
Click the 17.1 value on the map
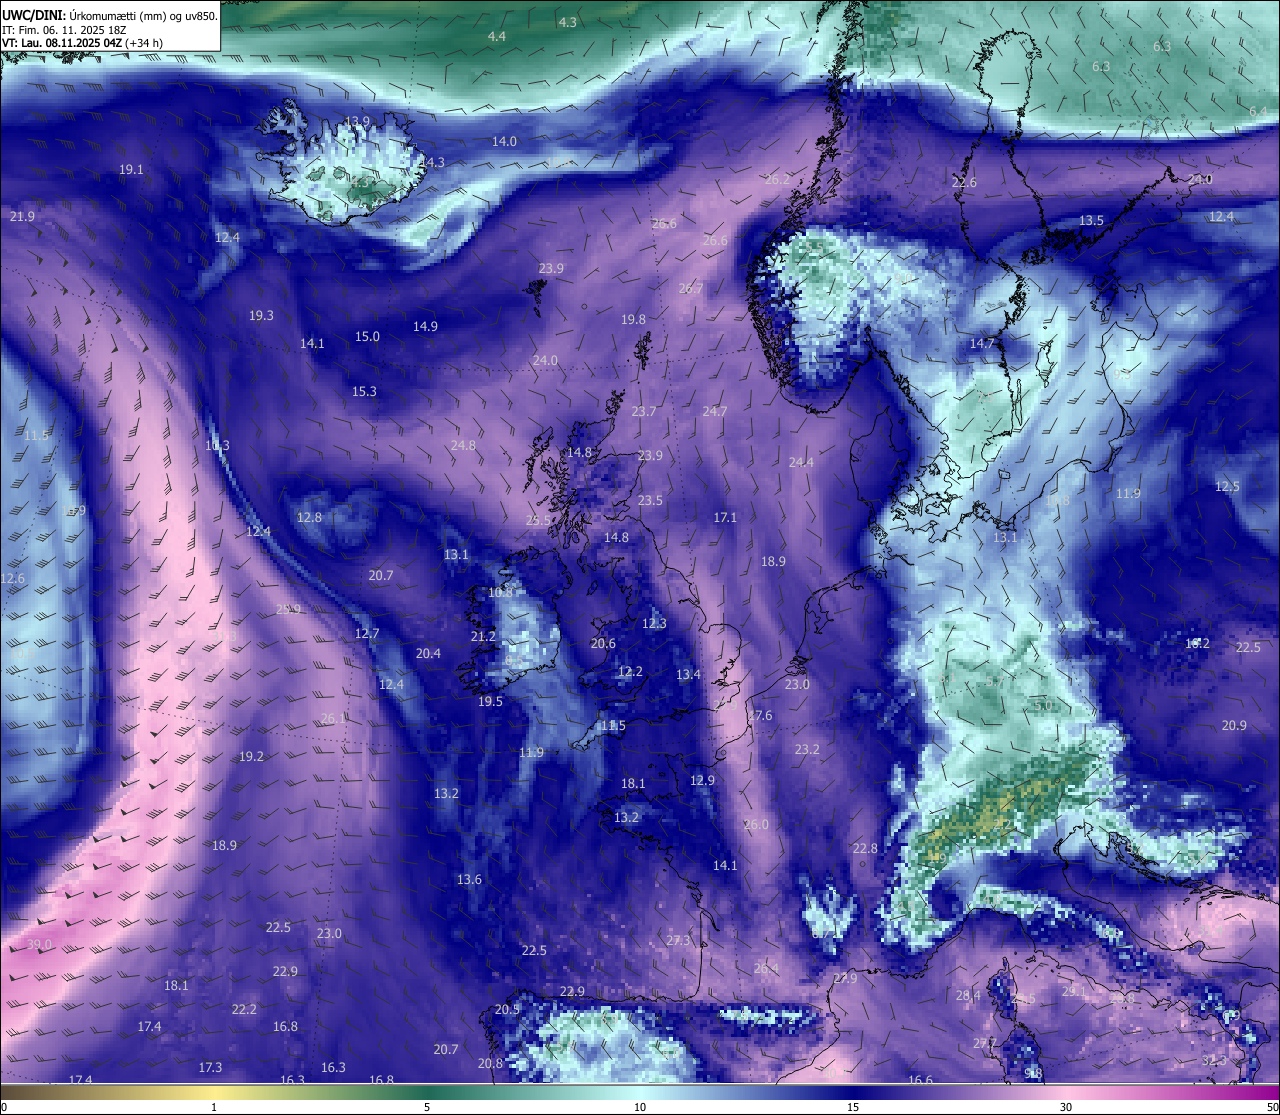pyautogui.click(x=725, y=518)
